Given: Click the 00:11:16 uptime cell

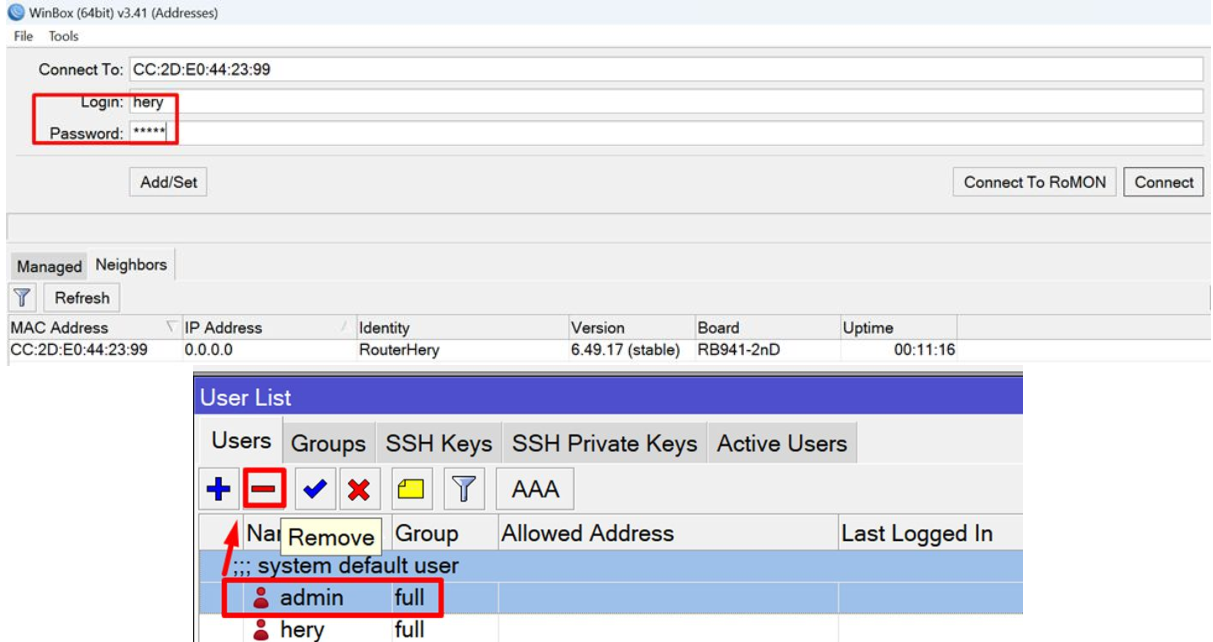Looking at the screenshot, I should [925, 350].
